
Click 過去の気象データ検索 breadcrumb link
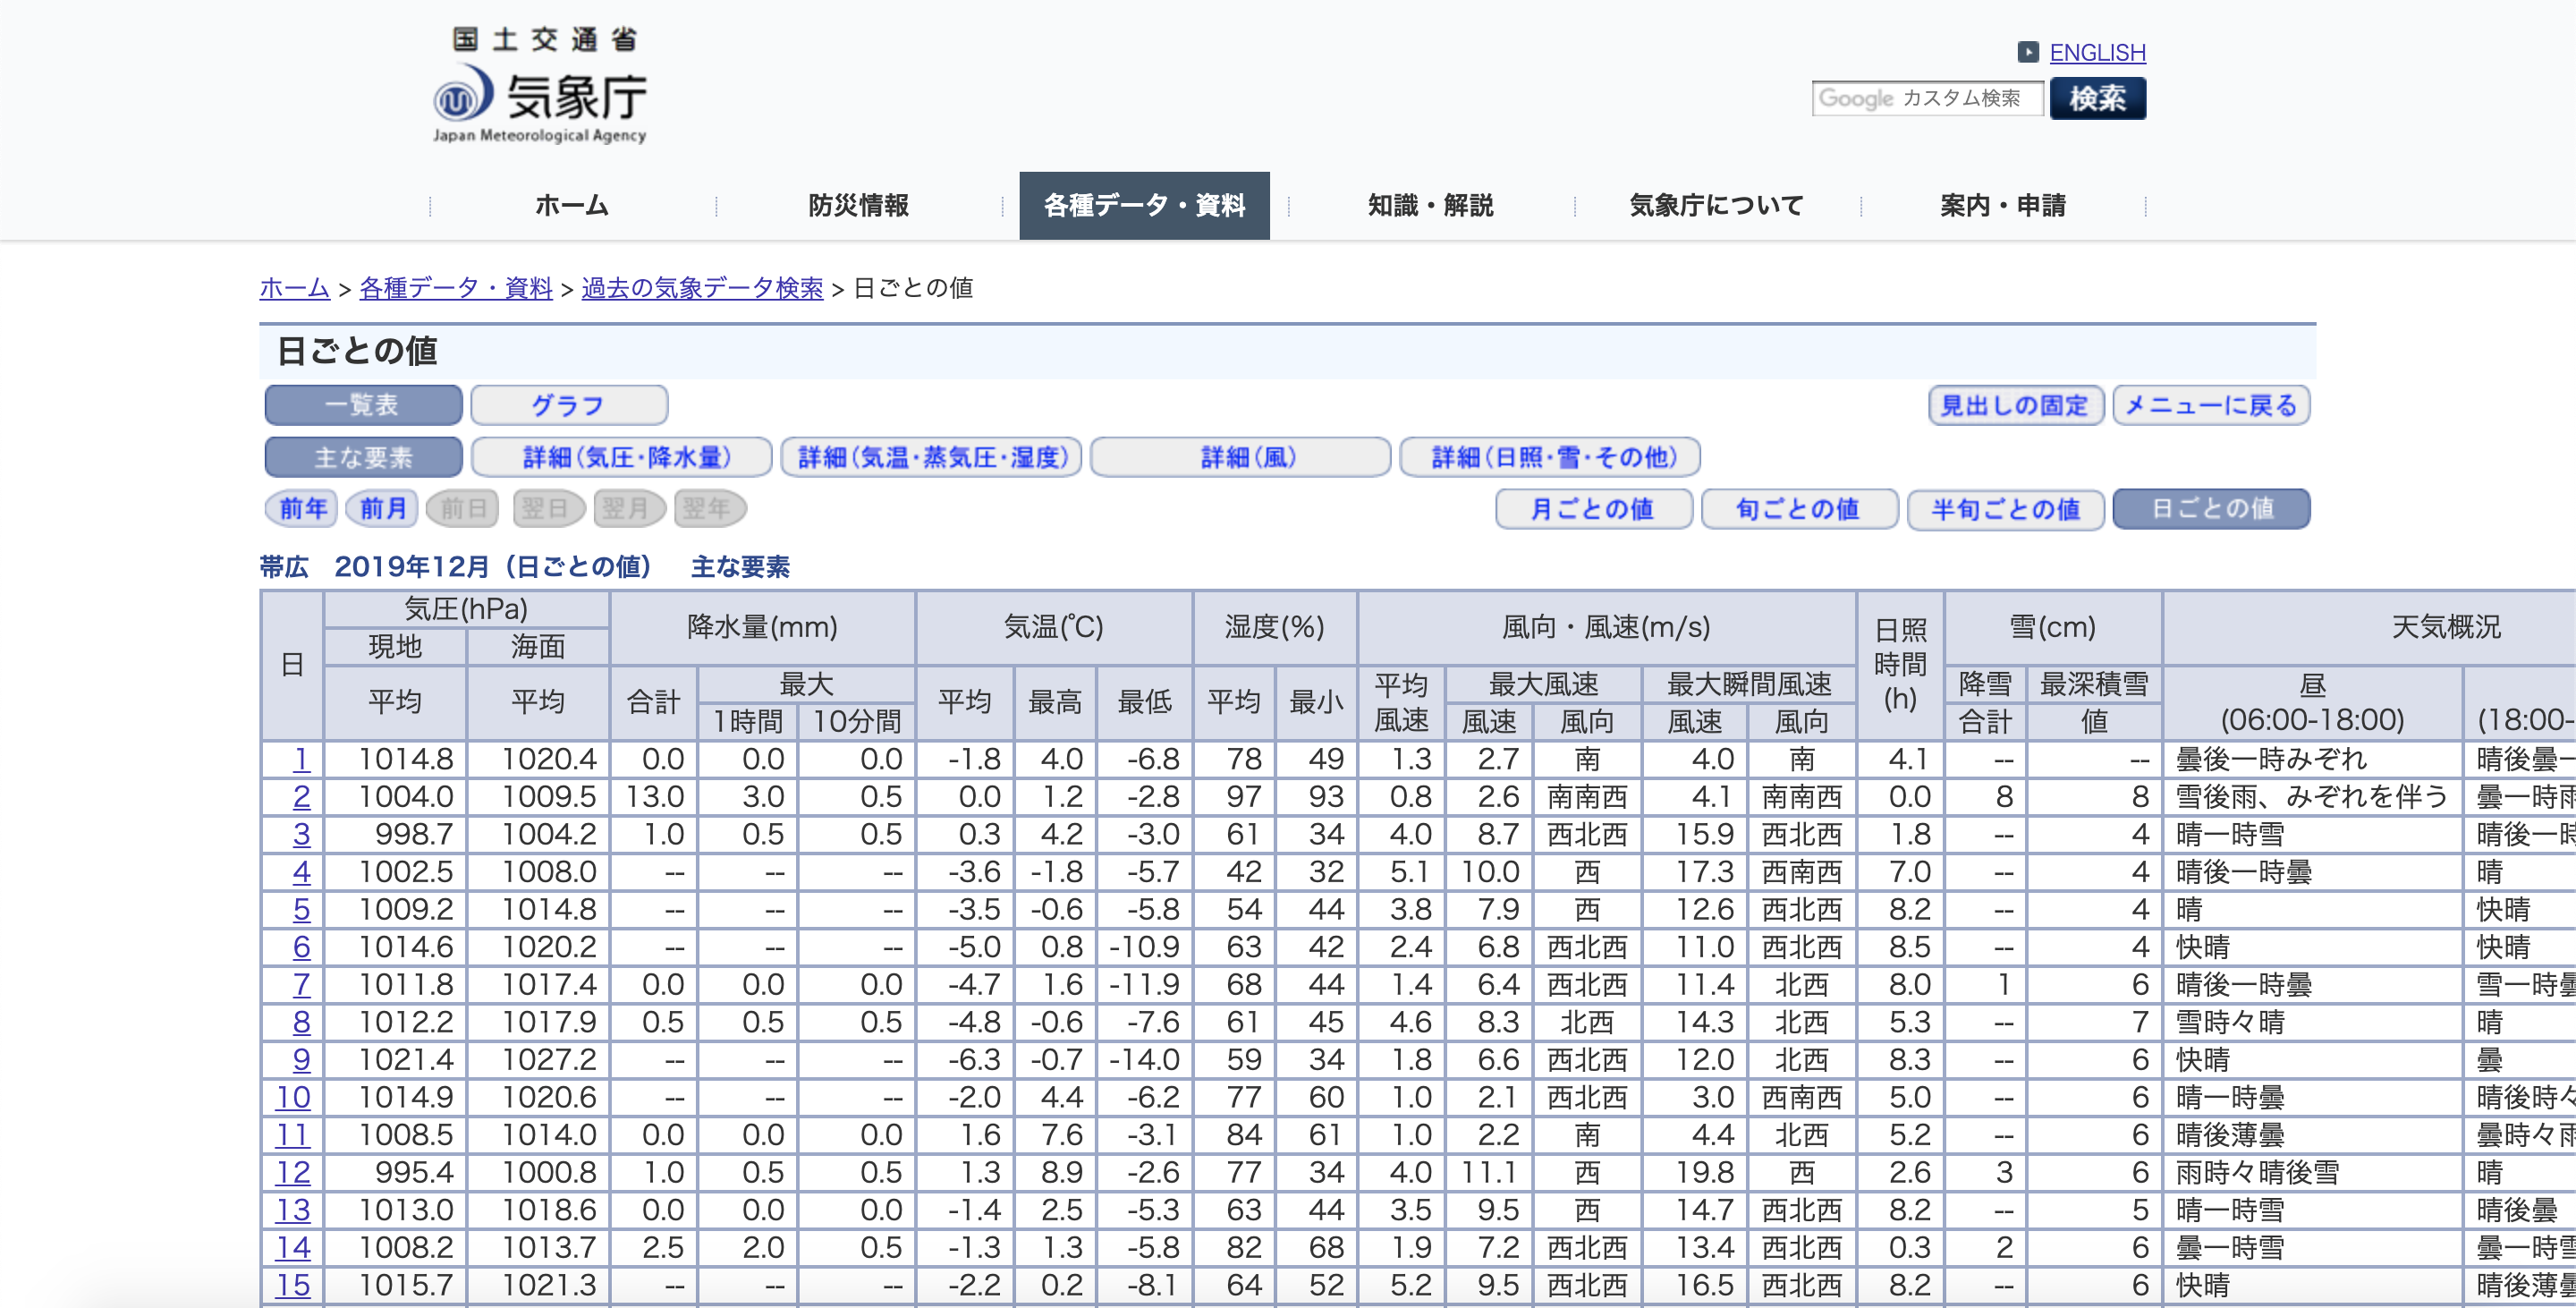[x=702, y=288]
